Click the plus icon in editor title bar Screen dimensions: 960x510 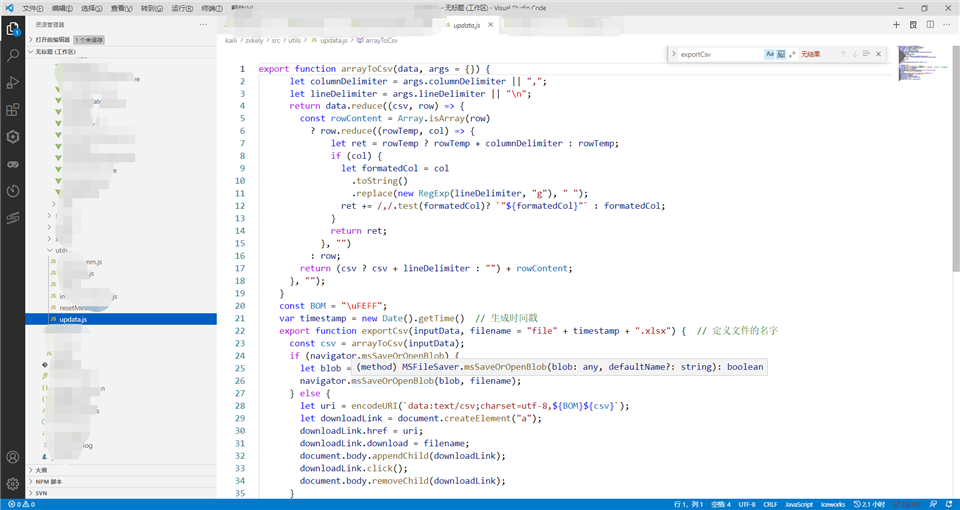coord(896,24)
